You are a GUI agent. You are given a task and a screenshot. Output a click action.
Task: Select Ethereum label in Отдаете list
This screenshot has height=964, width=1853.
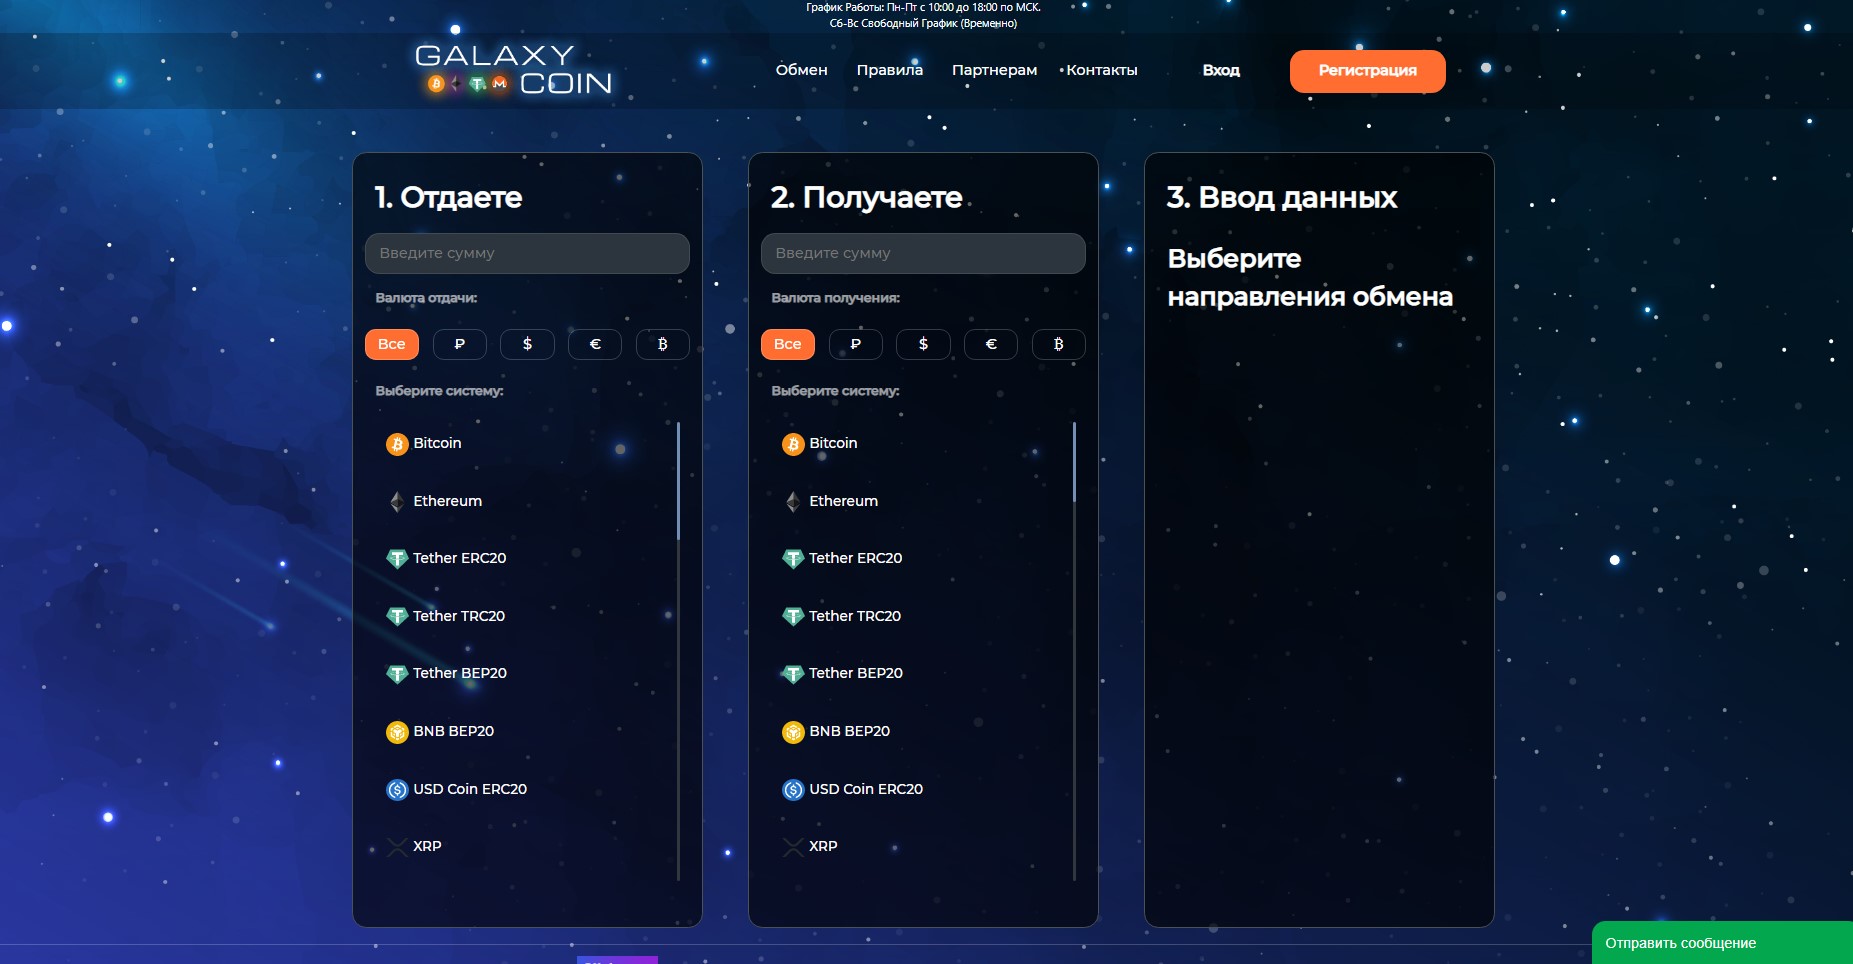point(447,501)
